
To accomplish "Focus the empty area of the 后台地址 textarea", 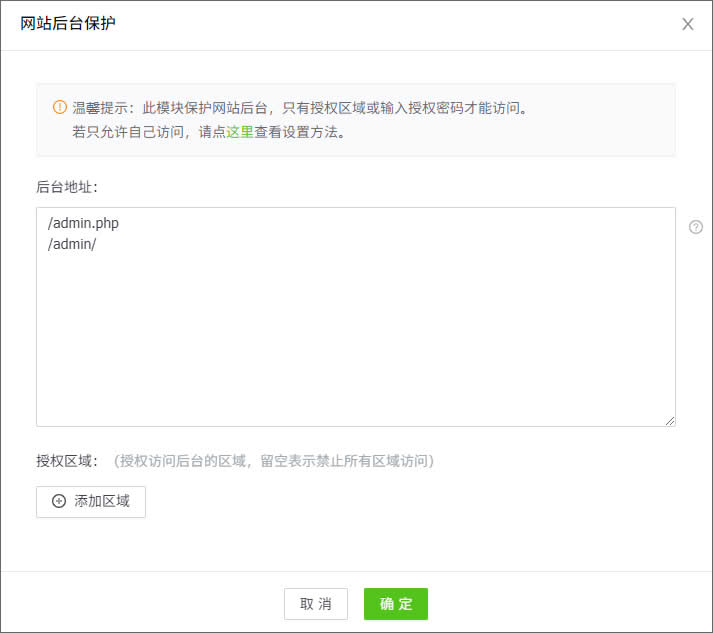I will pyautogui.click(x=355, y=340).
